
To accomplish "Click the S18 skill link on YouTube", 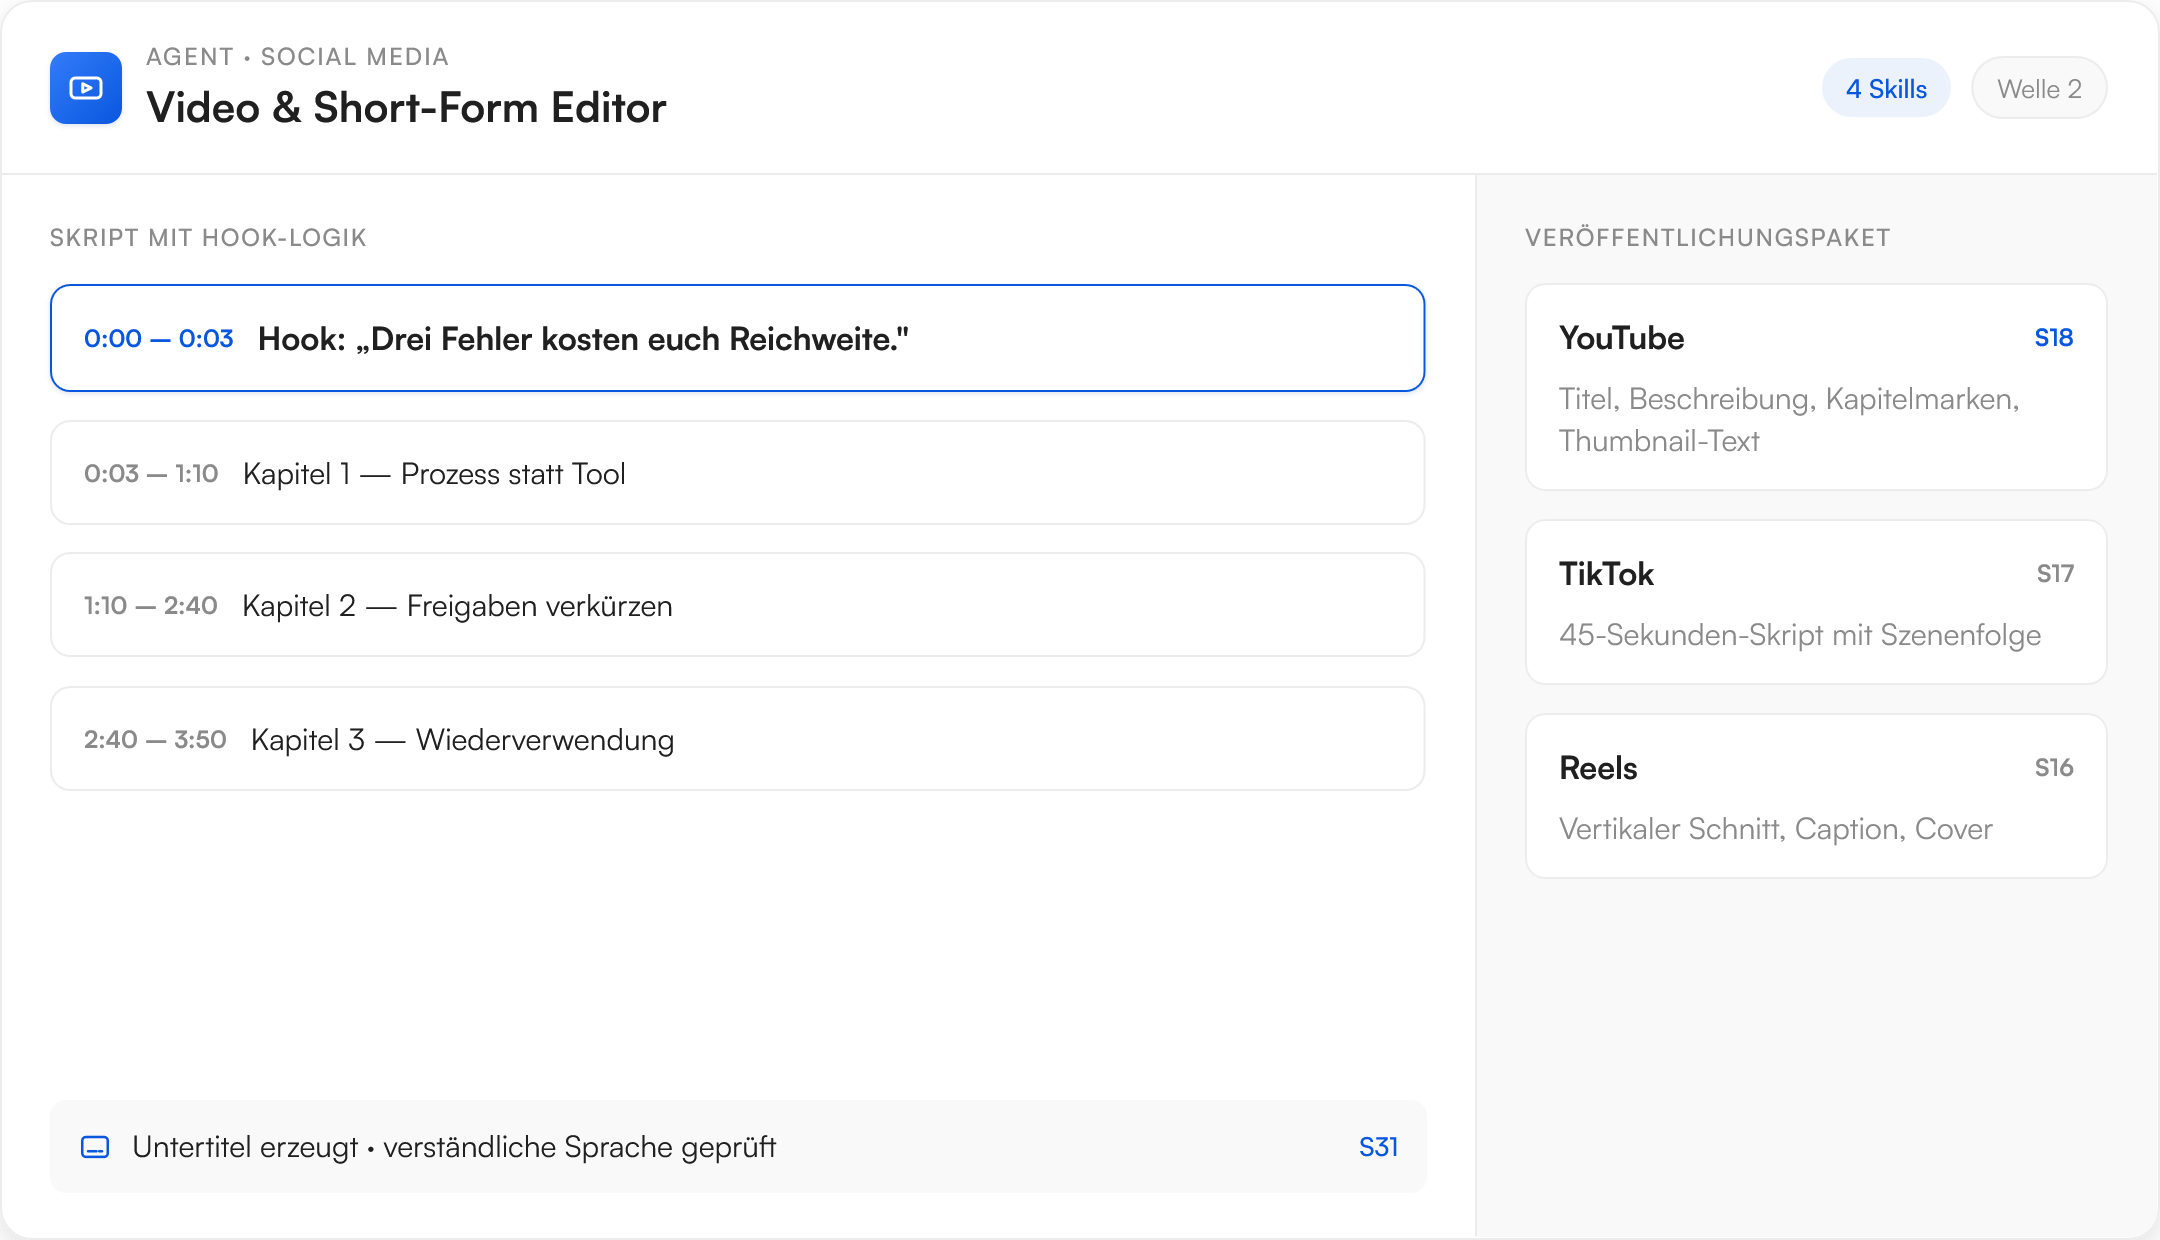I will (x=2053, y=338).
